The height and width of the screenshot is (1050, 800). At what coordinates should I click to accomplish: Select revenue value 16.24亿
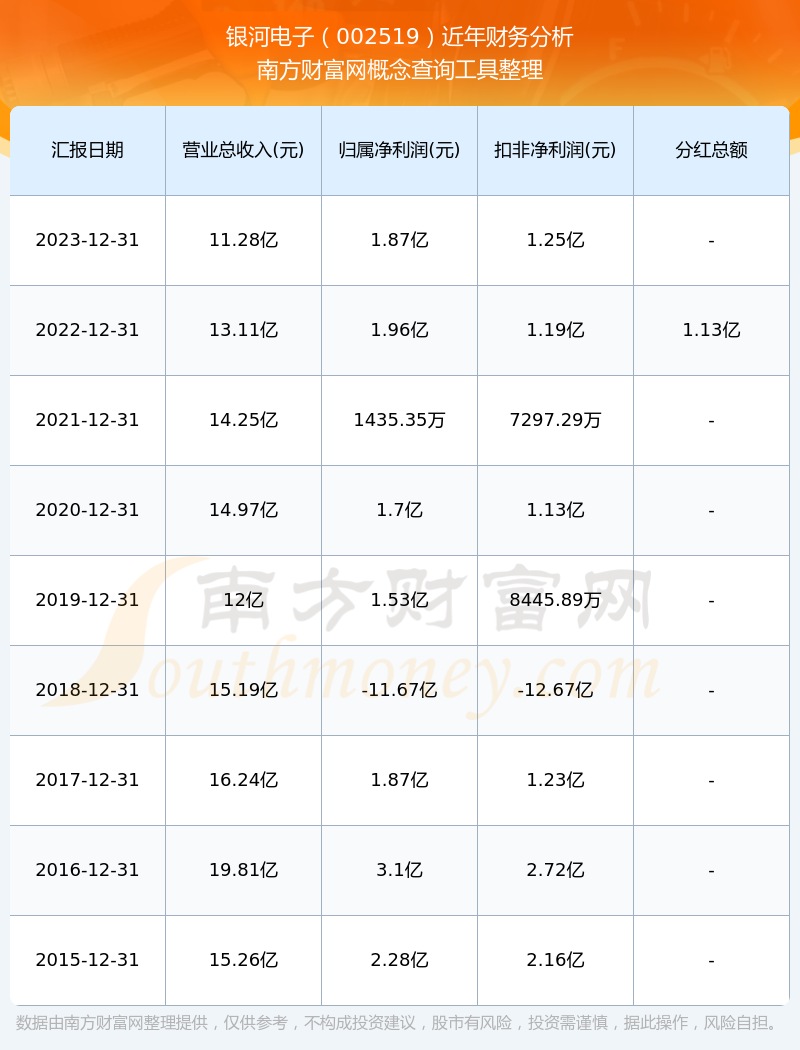(x=244, y=780)
